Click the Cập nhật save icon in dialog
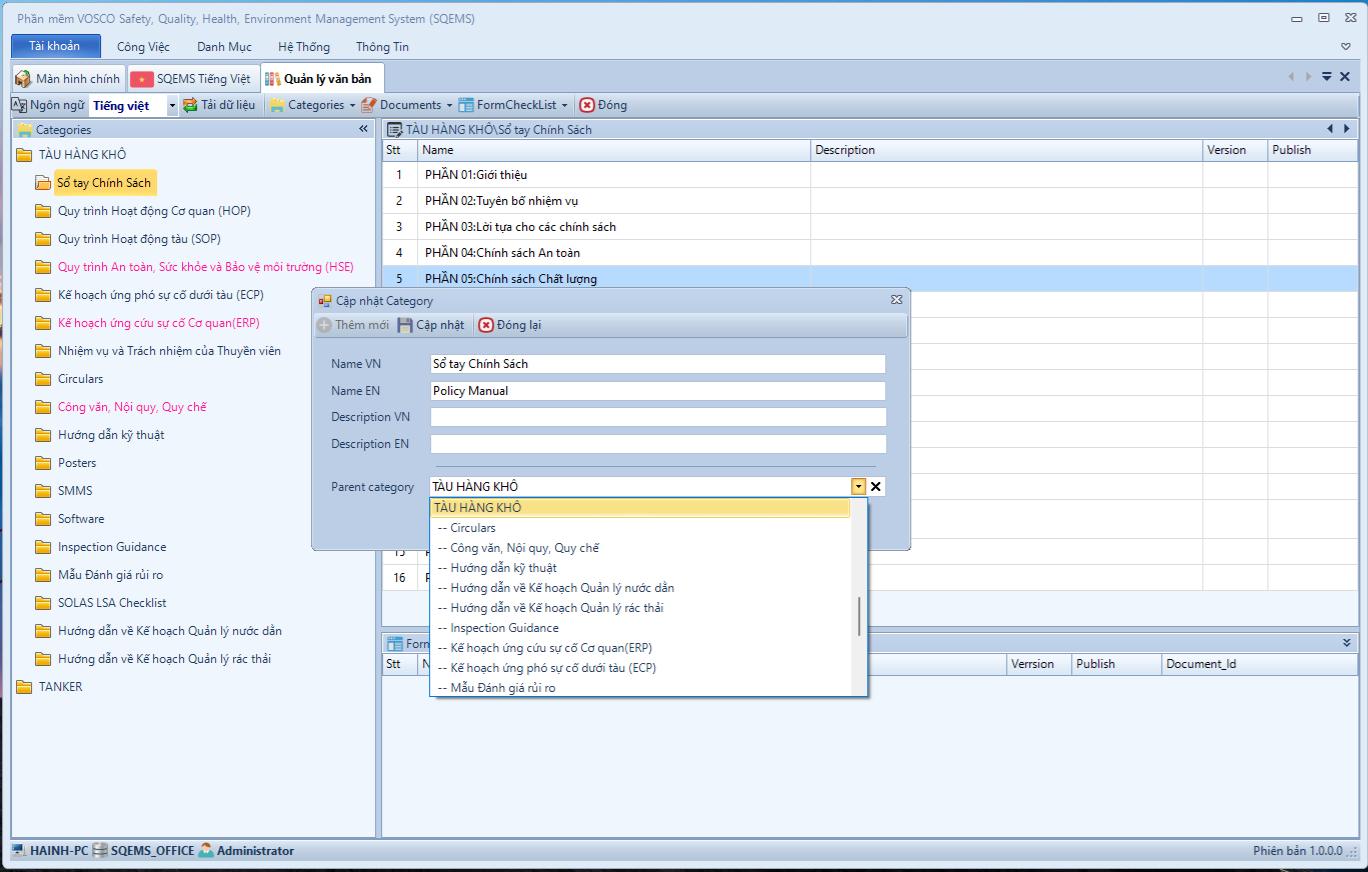 point(405,325)
